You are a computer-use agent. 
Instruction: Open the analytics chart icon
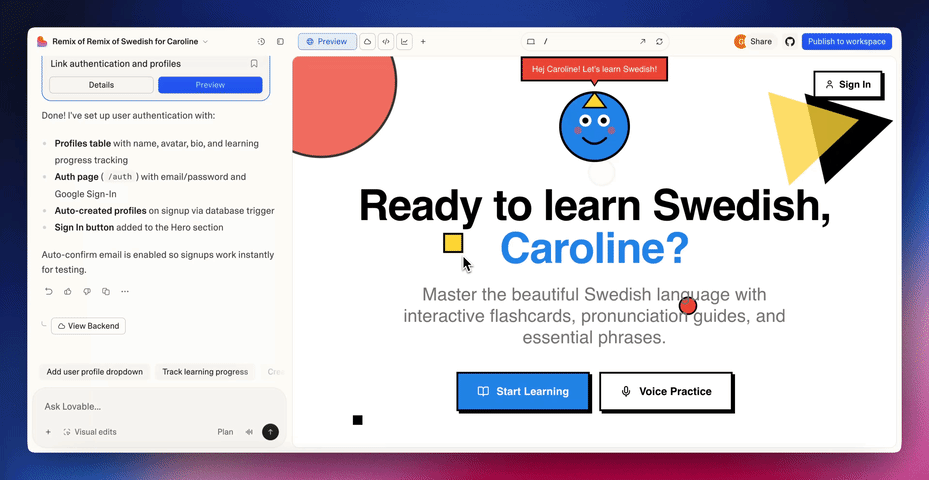[x=404, y=42]
